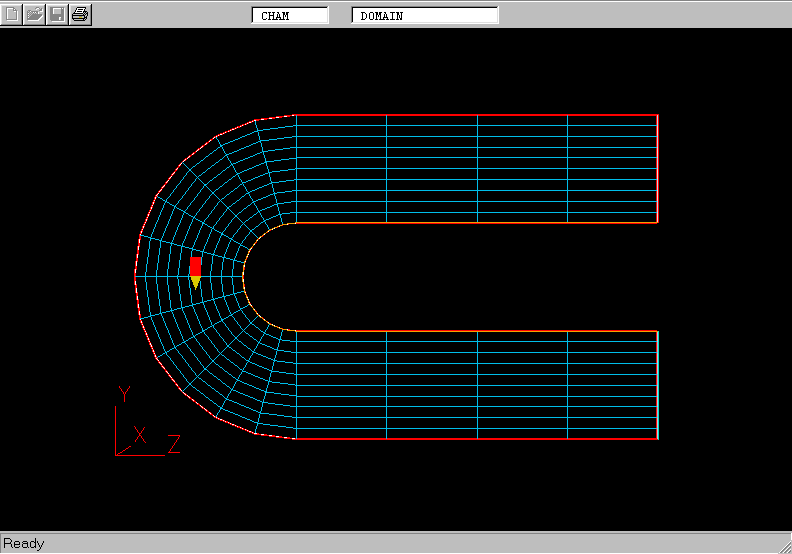Click the origin corner of the axis triad
Screen dimensions: 792x554
pos(117,454)
